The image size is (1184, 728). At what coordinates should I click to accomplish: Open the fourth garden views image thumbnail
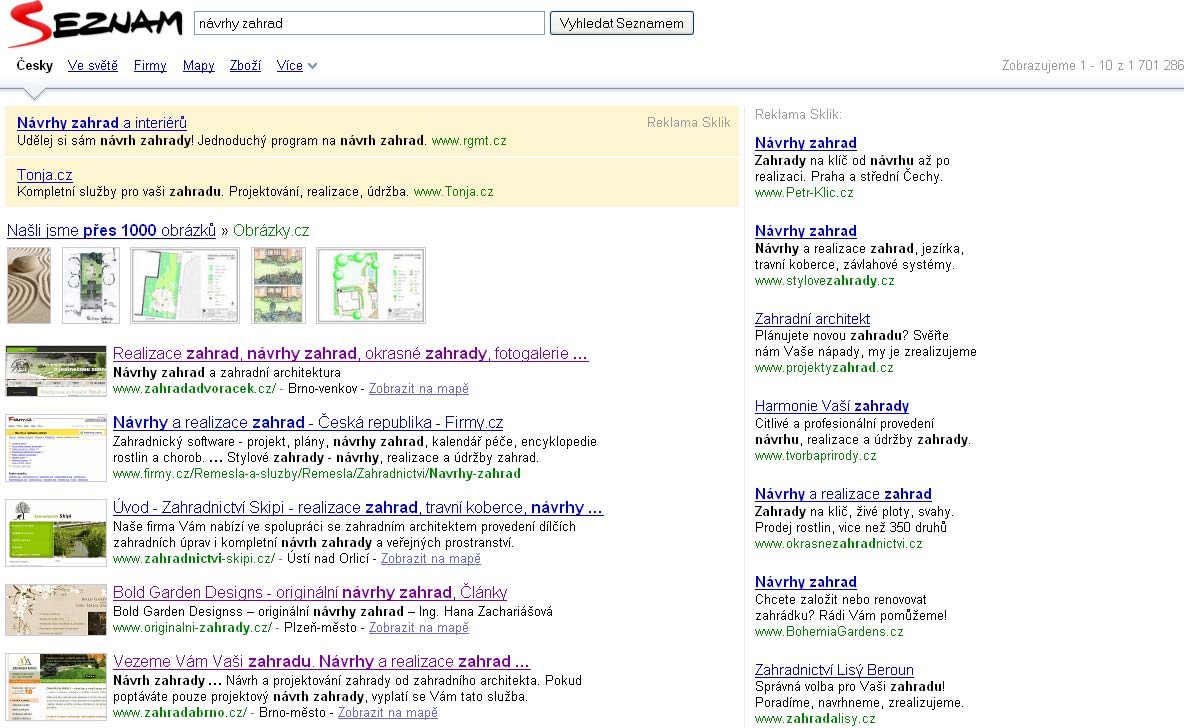279,285
